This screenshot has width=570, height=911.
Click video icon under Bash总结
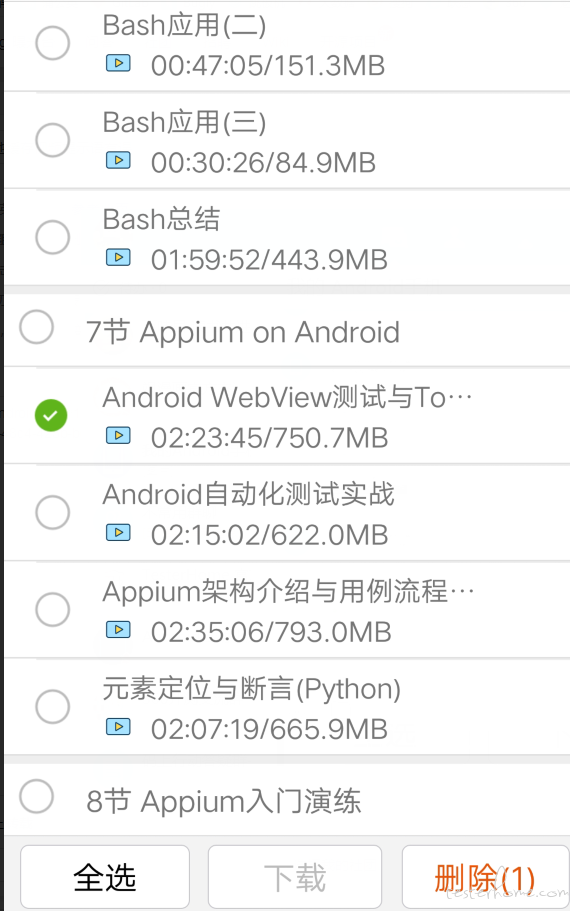(118, 257)
